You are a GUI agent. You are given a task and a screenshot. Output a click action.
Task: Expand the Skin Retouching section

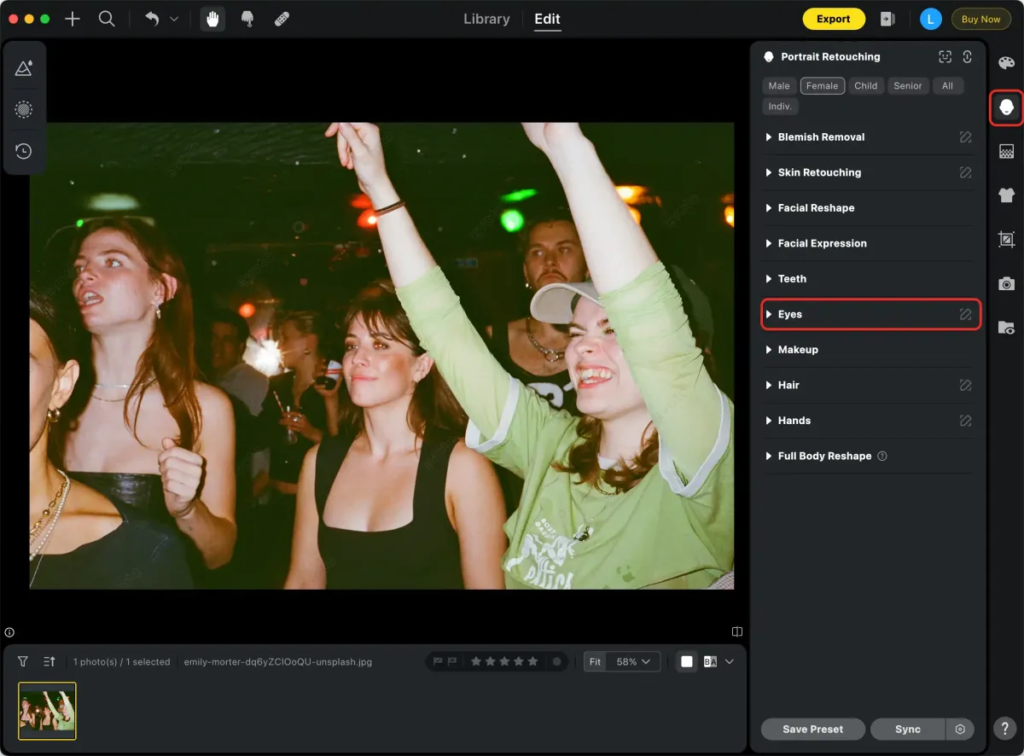(x=819, y=172)
